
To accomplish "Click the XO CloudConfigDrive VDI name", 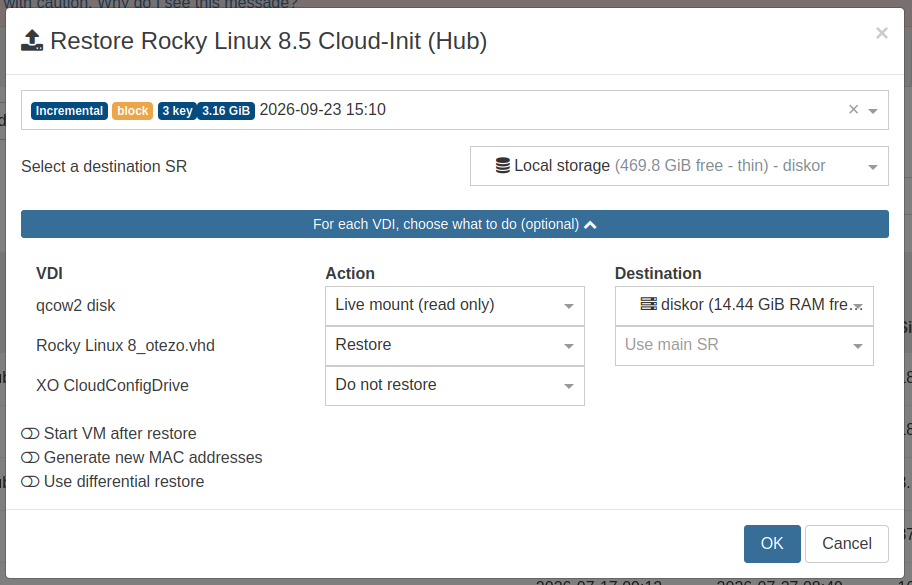I will (x=112, y=386).
